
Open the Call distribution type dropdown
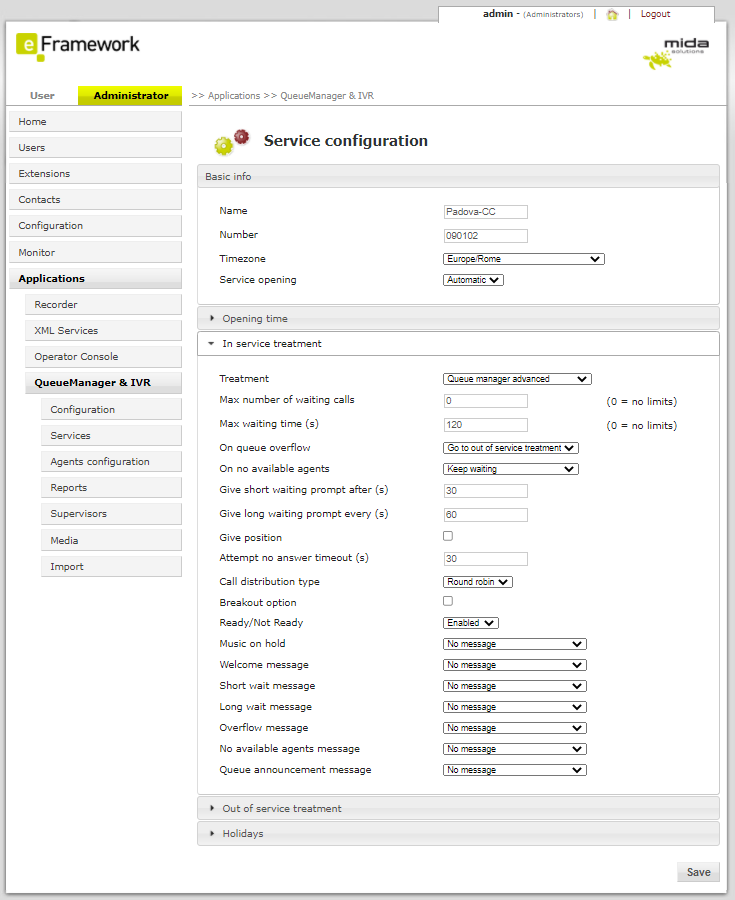tap(477, 581)
